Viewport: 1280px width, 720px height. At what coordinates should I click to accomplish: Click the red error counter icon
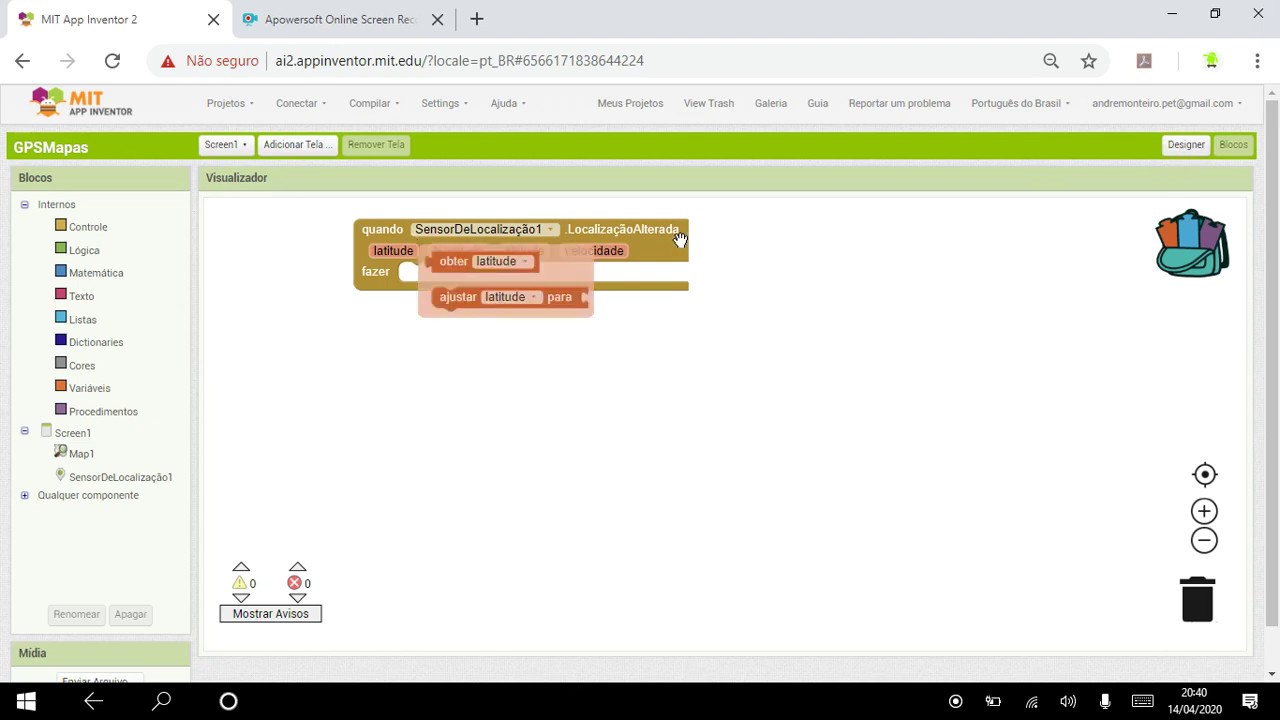coord(294,583)
